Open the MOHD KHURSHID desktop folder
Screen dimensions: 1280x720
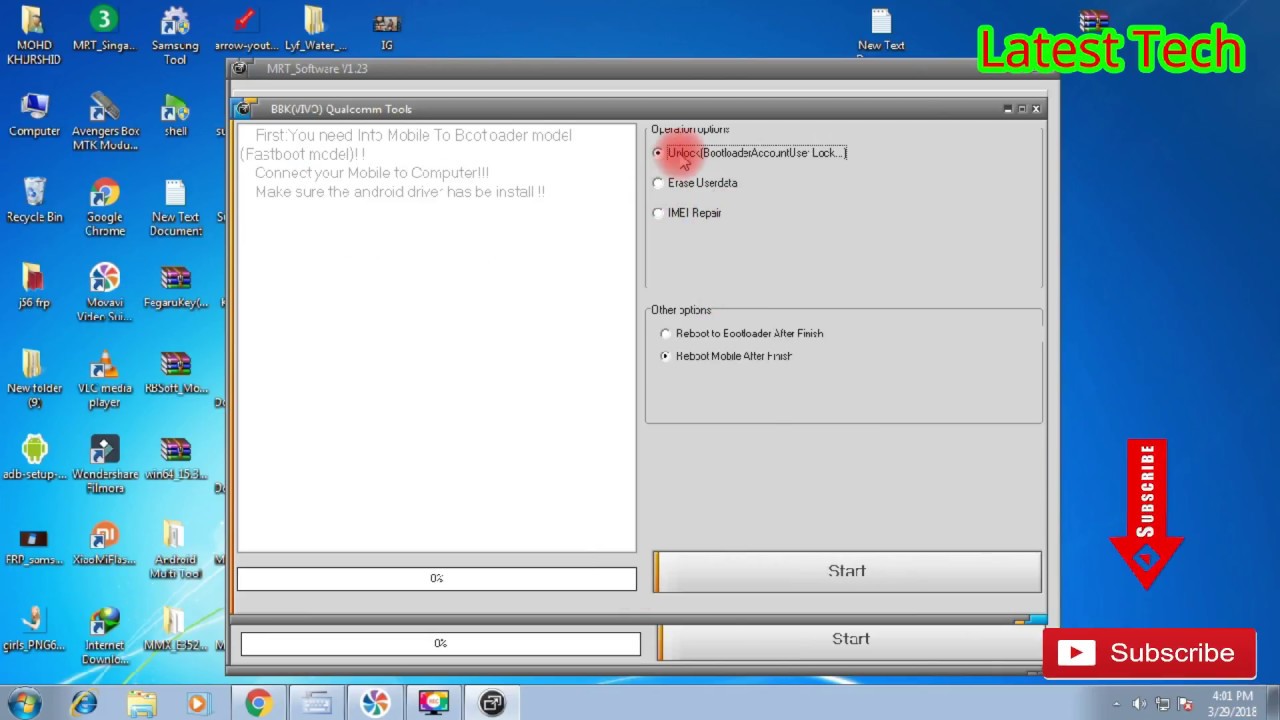pos(34,36)
